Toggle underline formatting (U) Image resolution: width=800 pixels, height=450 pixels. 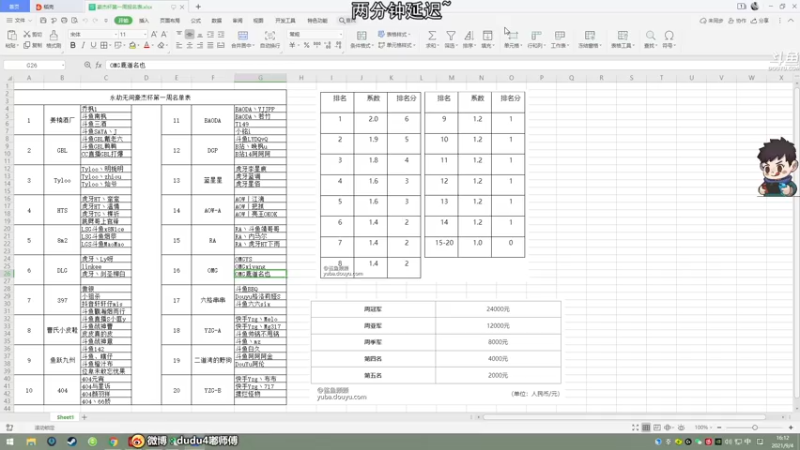tap(93, 45)
